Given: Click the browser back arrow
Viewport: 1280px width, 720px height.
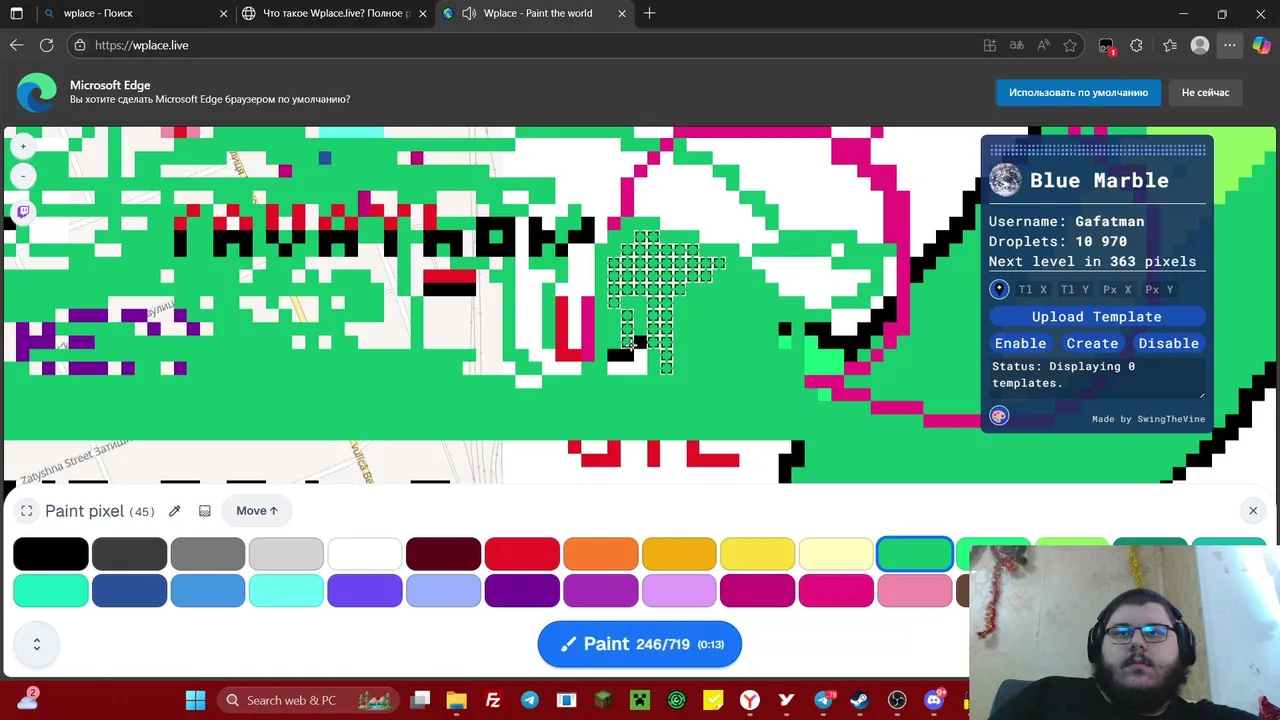Looking at the screenshot, I should coord(16,45).
